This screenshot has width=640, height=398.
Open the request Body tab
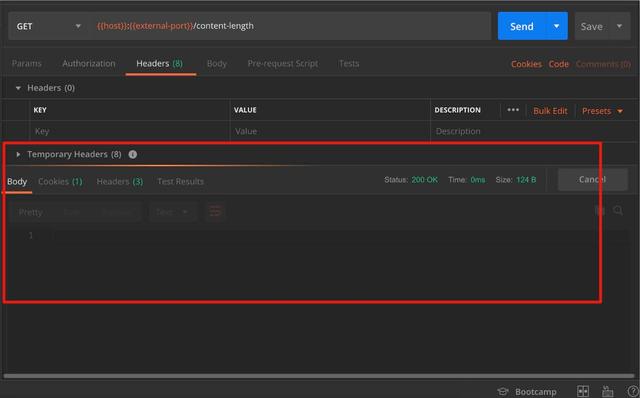pos(216,64)
